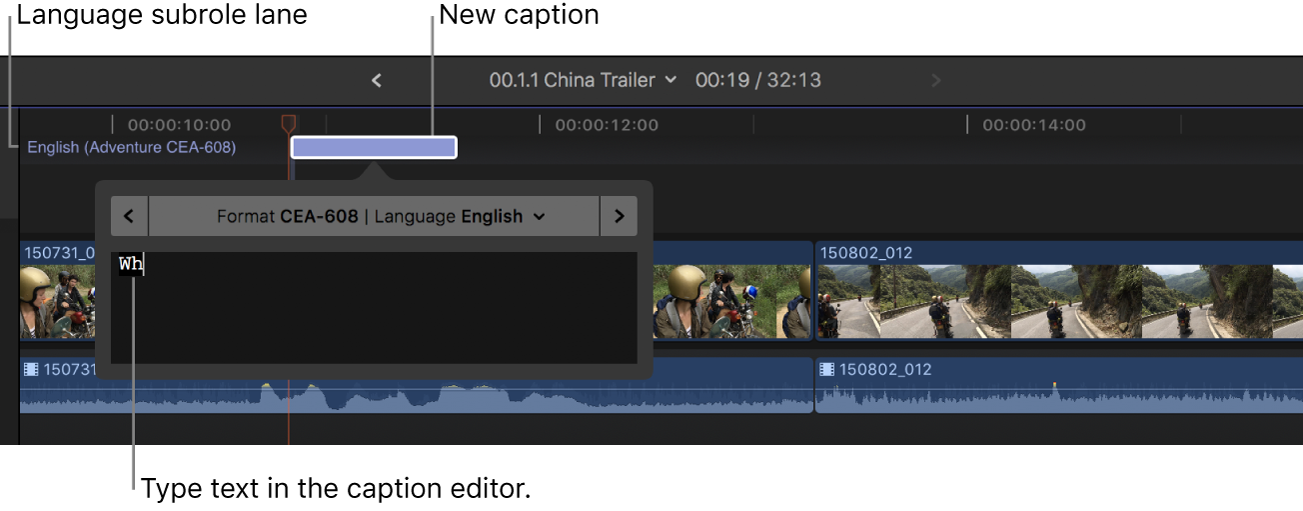Click the 00:00:12:00 ruler timecode
The image size is (1303, 511).
tap(607, 125)
